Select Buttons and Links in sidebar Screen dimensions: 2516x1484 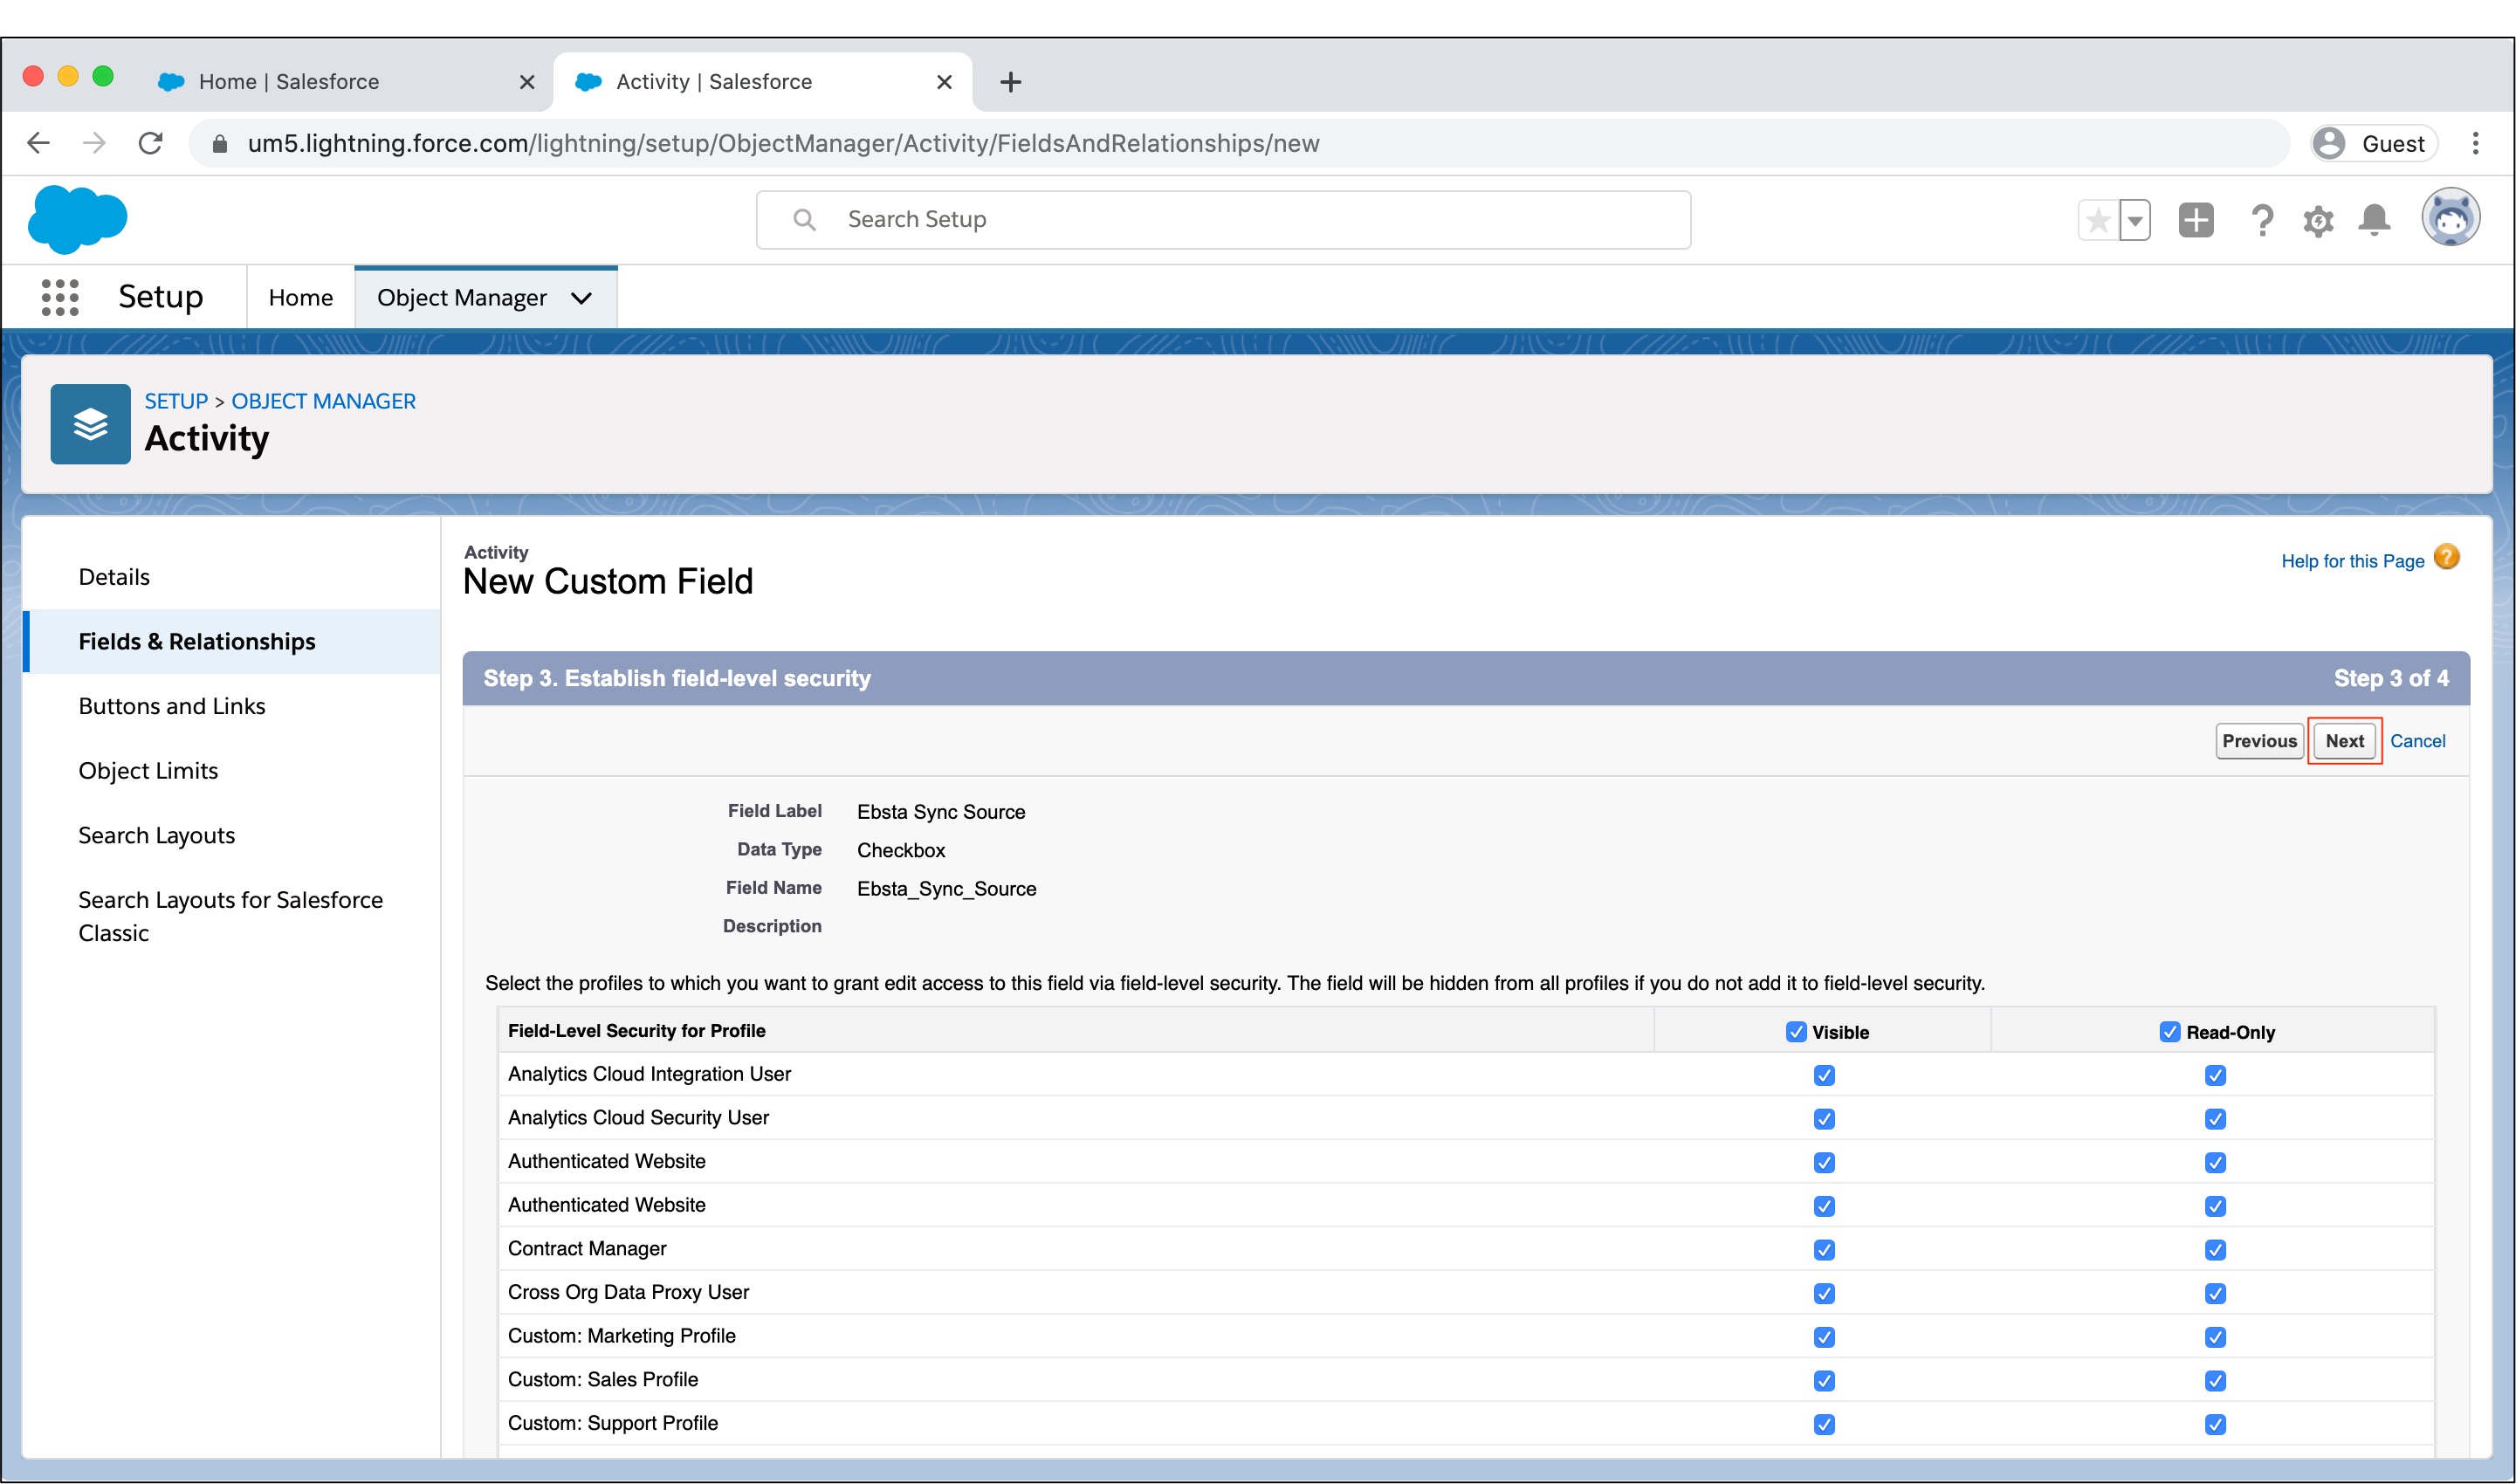coord(172,706)
